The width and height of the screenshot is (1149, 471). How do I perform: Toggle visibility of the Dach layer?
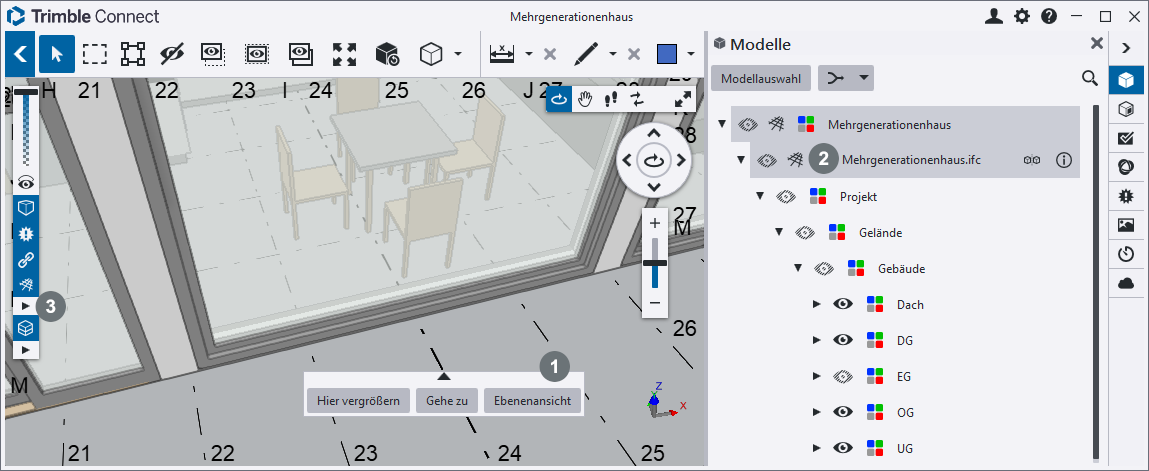[843, 304]
